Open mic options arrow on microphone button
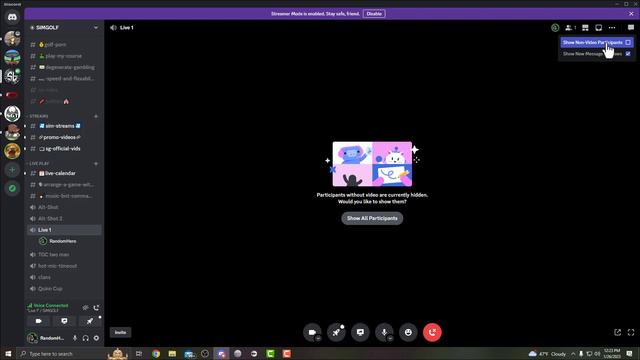This screenshot has height=360, width=640. [x=390, y=338]
